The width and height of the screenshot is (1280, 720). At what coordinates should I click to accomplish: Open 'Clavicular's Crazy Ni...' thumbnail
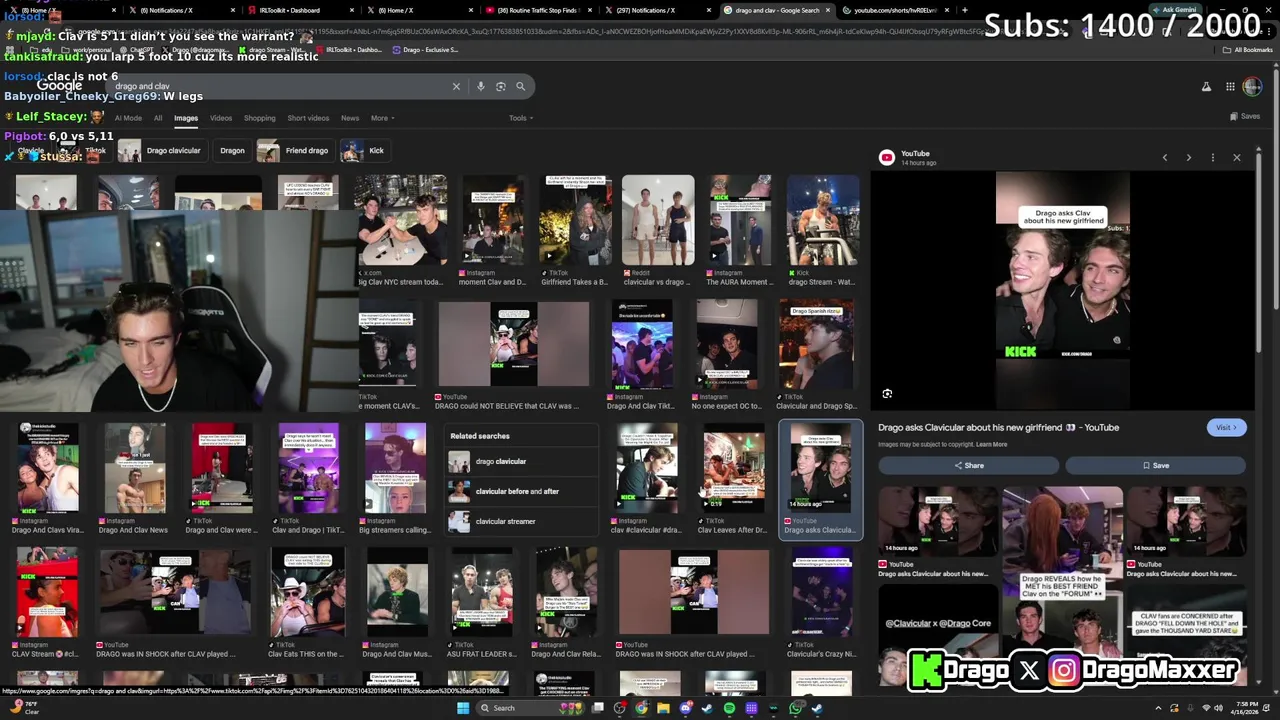(821, 593)
